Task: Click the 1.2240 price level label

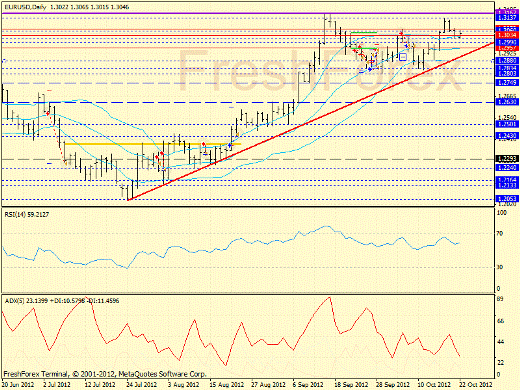Action: [x=507, y=168]
